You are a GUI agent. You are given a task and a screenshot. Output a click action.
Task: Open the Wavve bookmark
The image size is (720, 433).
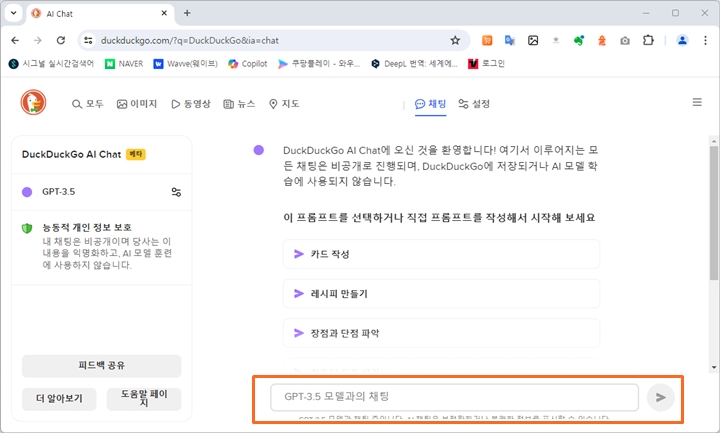(x=186, y=64)
